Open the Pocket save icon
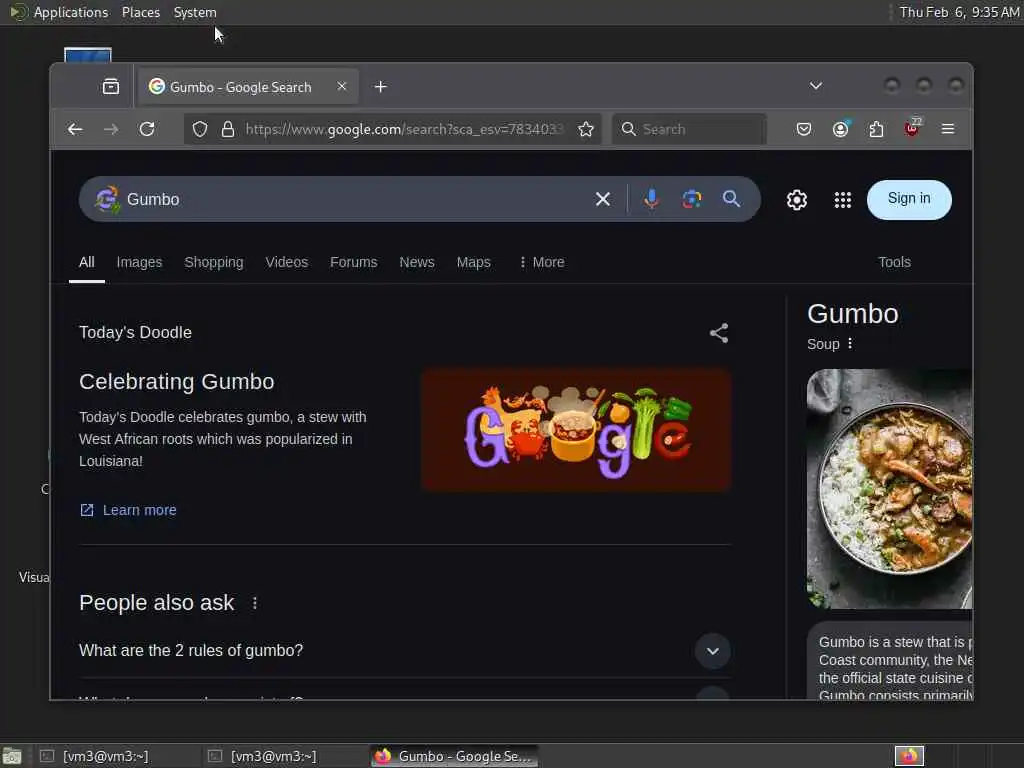This screenshot has width=1024, height=768. coord(804,129)
